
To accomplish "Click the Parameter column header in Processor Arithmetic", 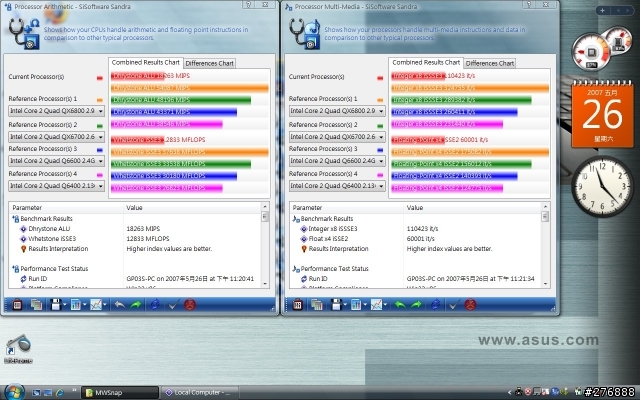I will [66, 208].
